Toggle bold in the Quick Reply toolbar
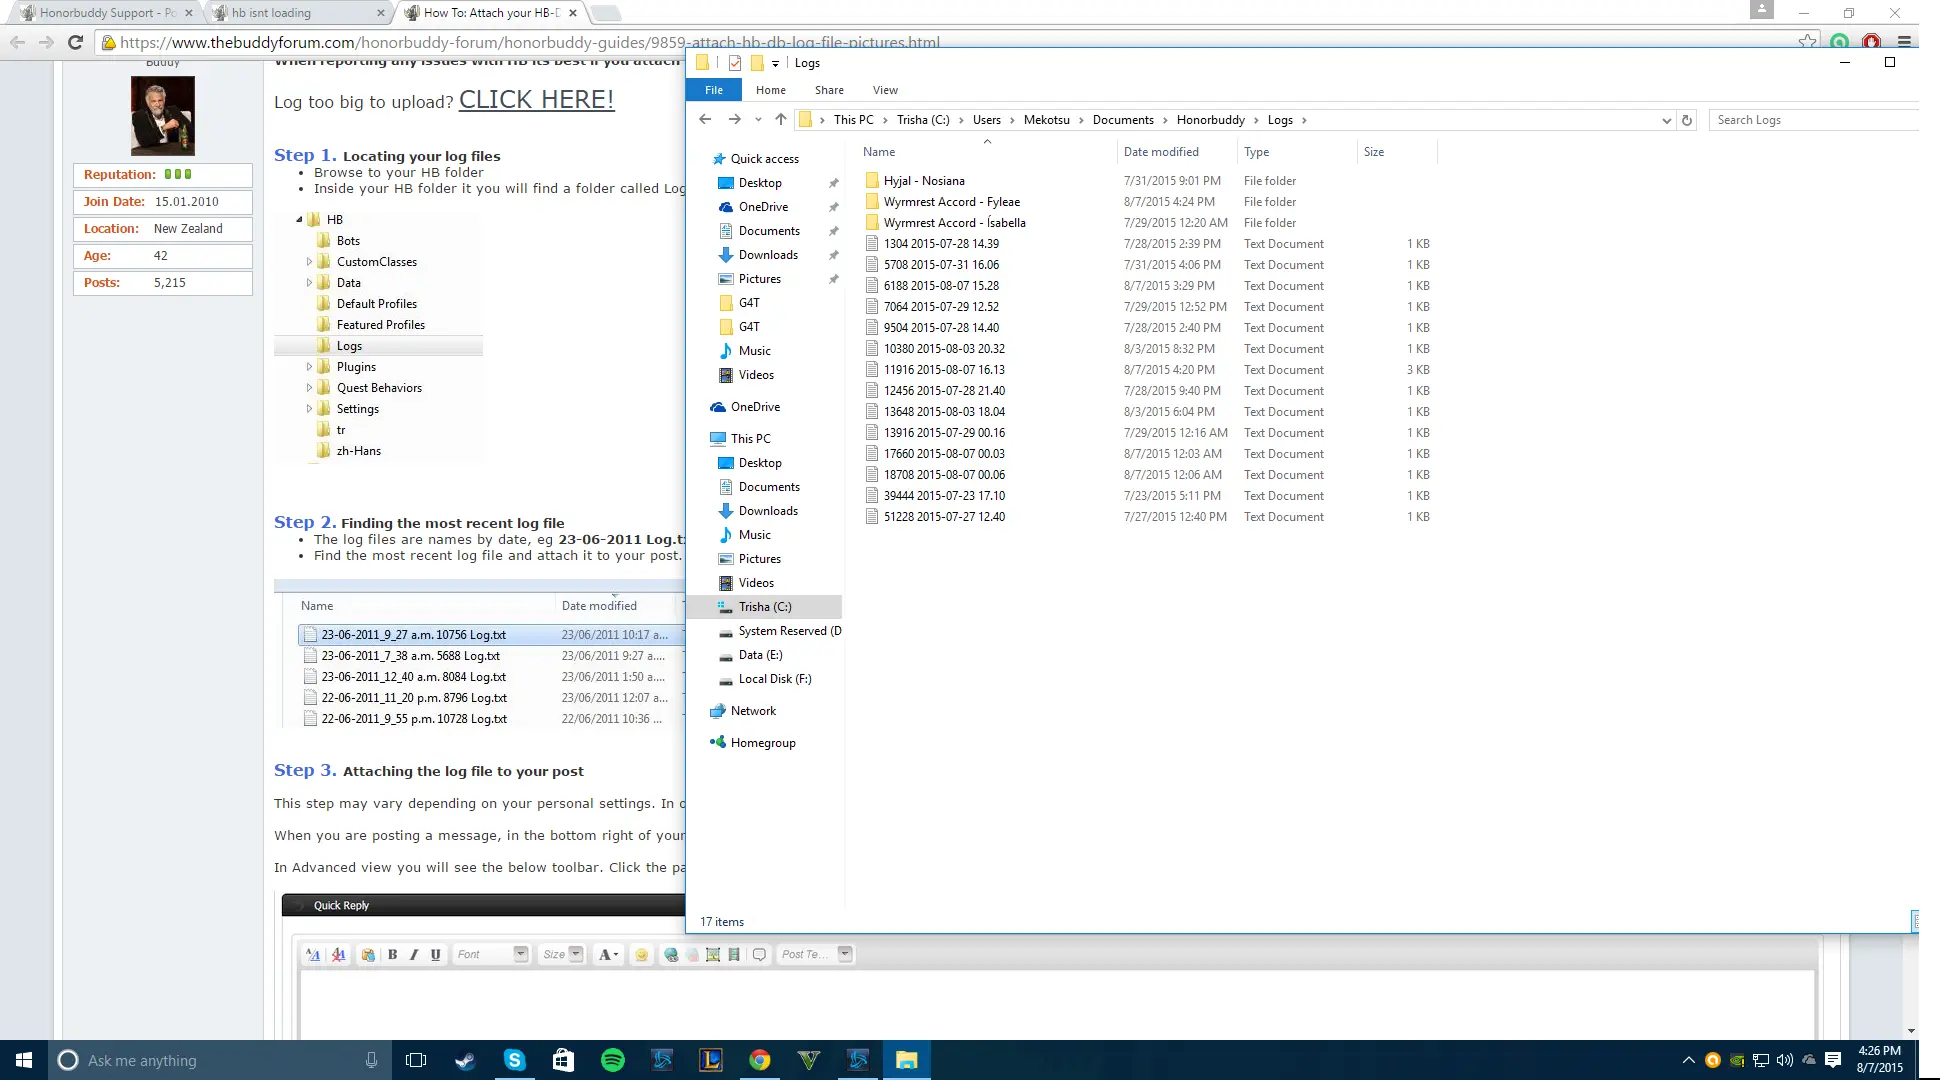This screenshot has height=1080, width=1940. (x=392, y=954)
